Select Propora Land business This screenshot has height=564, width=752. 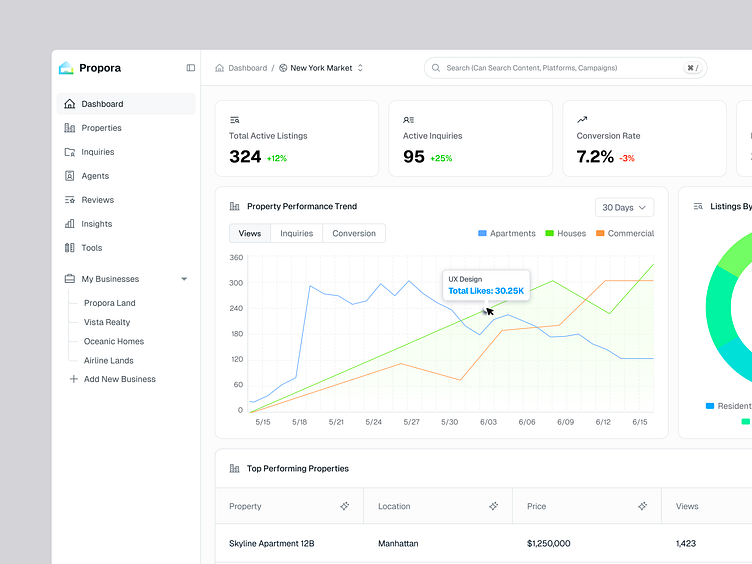tap(109, 303)
